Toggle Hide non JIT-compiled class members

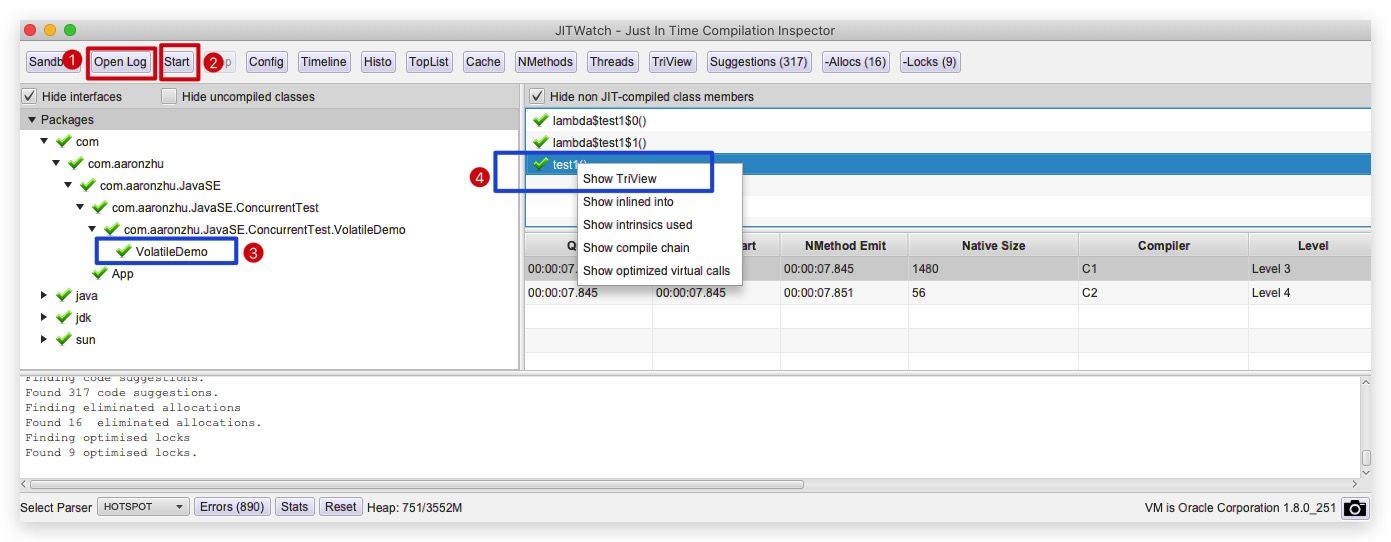(537, 97)
